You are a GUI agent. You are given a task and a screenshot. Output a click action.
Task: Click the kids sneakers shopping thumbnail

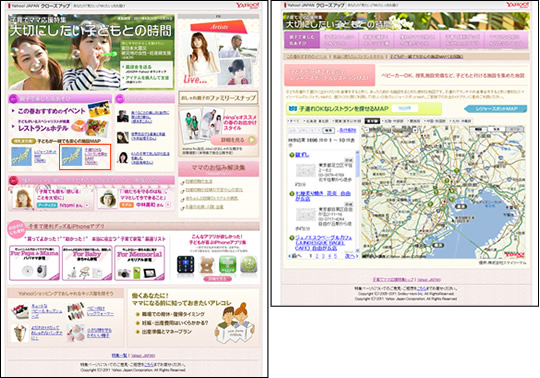tap(20, 311)
